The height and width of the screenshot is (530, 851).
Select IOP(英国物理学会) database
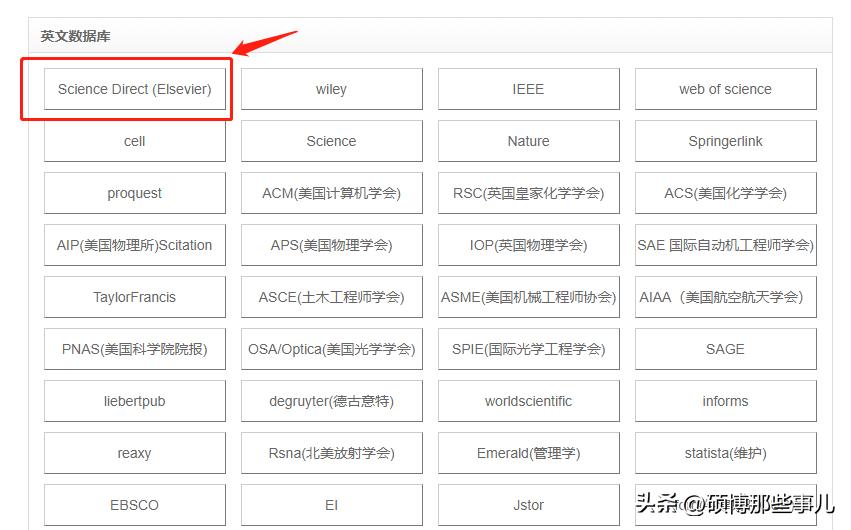(529, 245)
